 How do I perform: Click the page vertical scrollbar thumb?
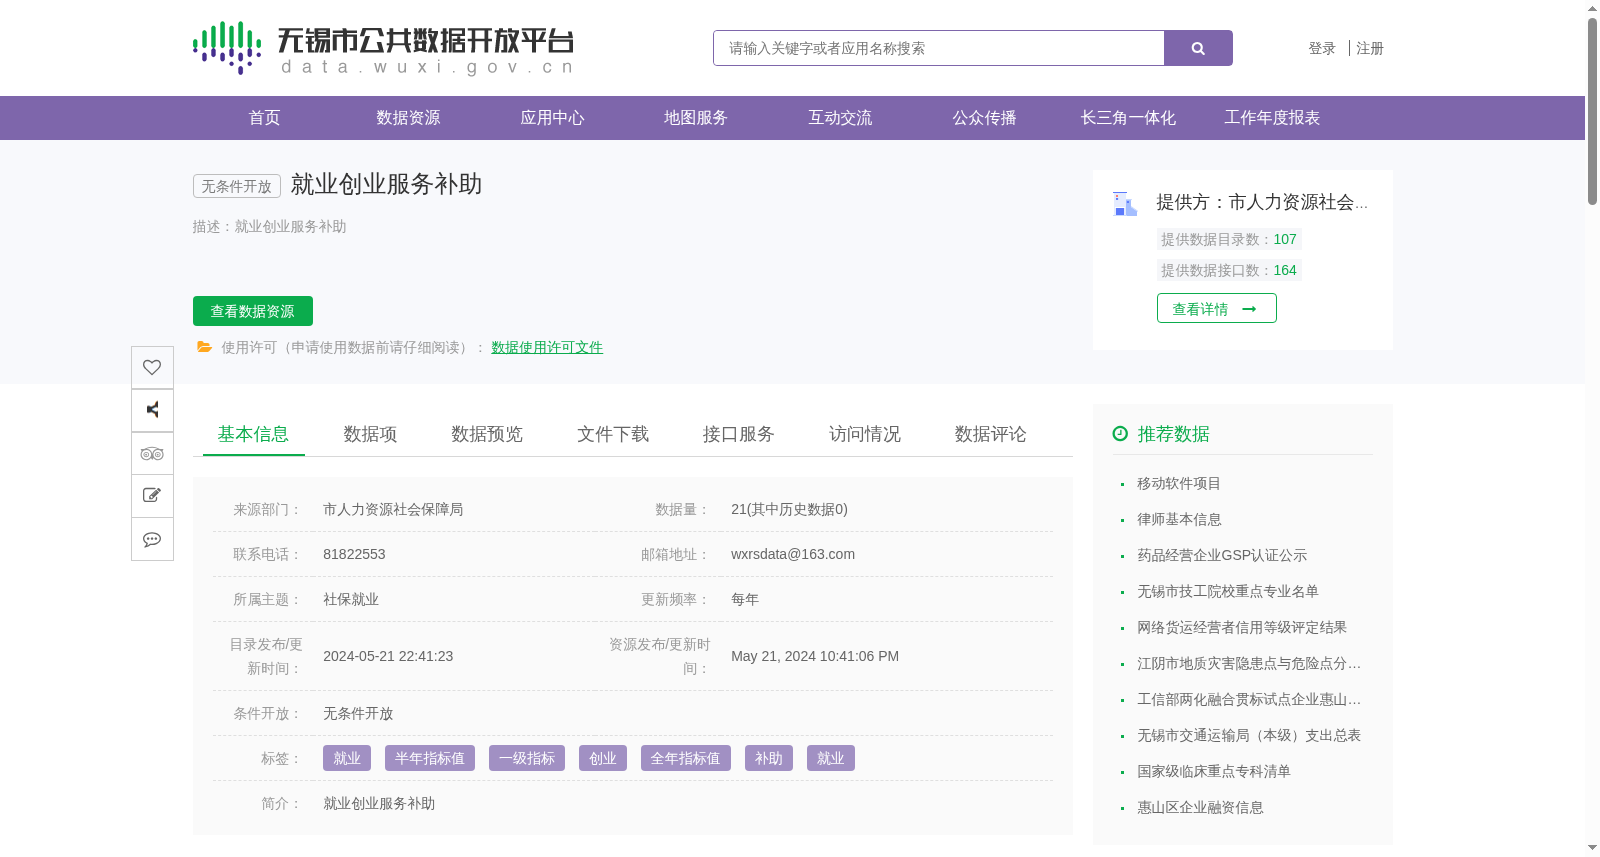pyautogui.click(x=1592, y=112)
